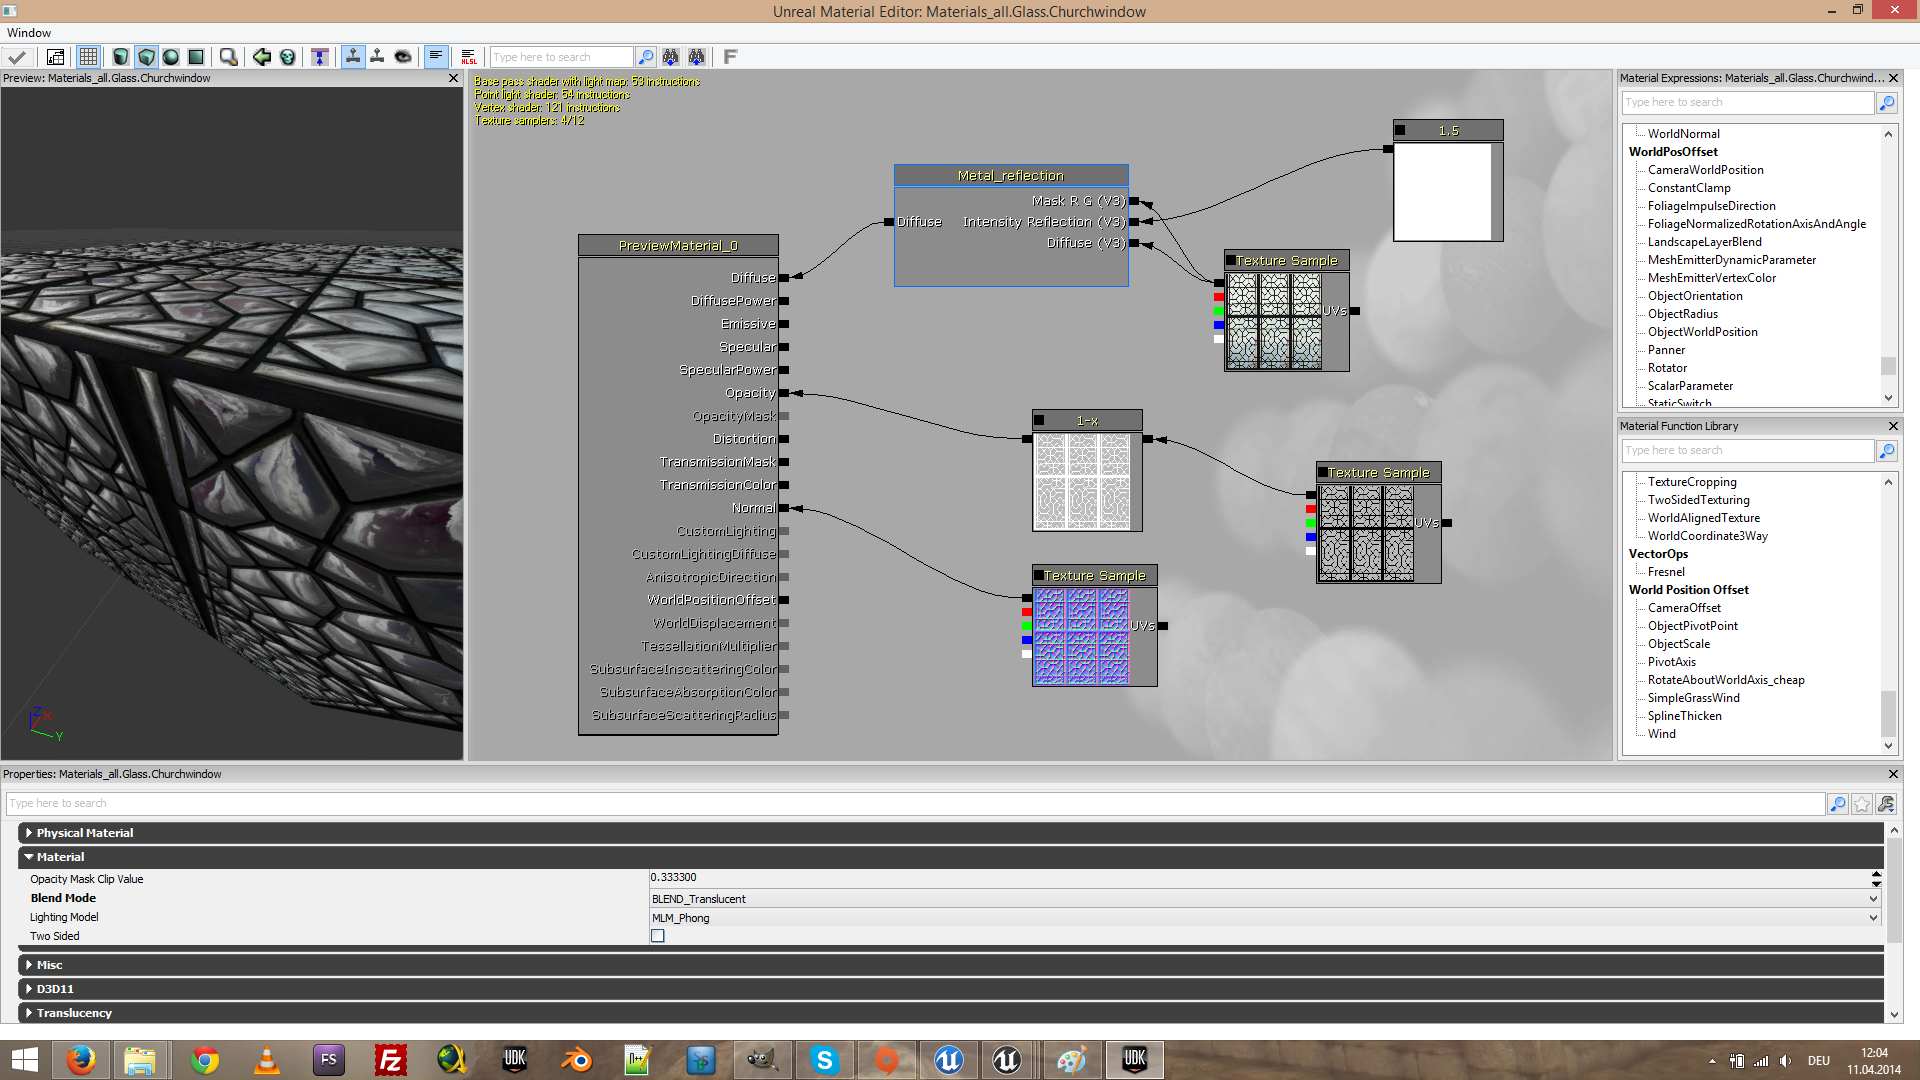Click the Properties wrench options icon
1920x1080 pixels.
tap(1887, 804)
